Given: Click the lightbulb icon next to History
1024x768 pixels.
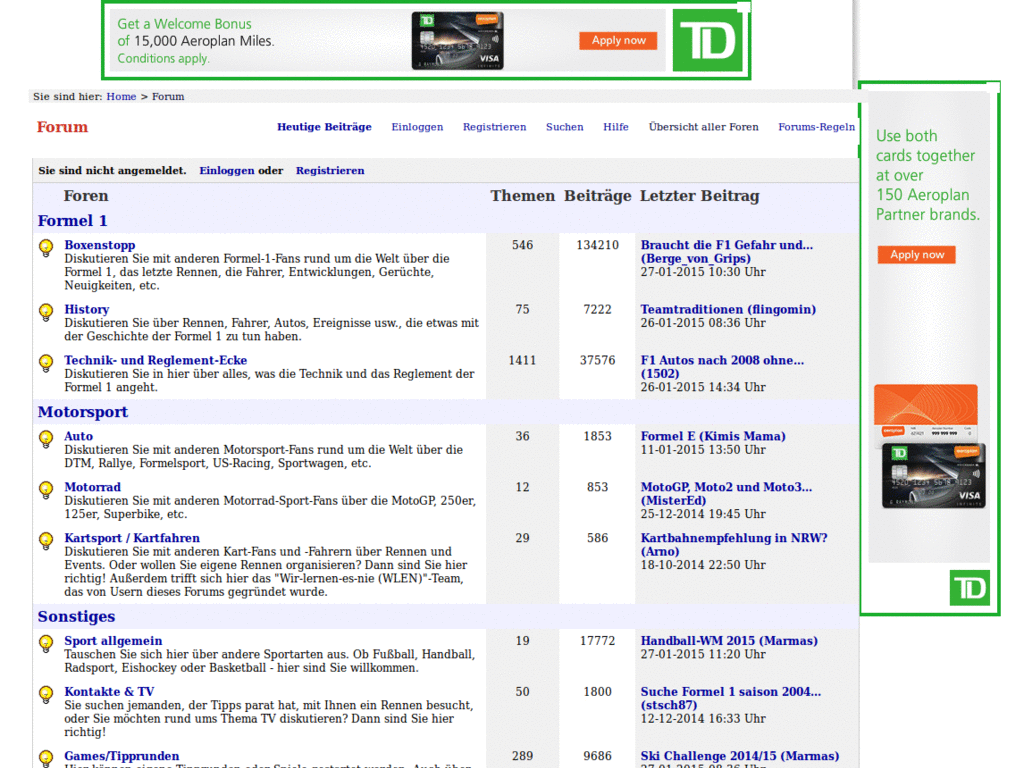Looking at the screenshot, I should coord(46,312).
